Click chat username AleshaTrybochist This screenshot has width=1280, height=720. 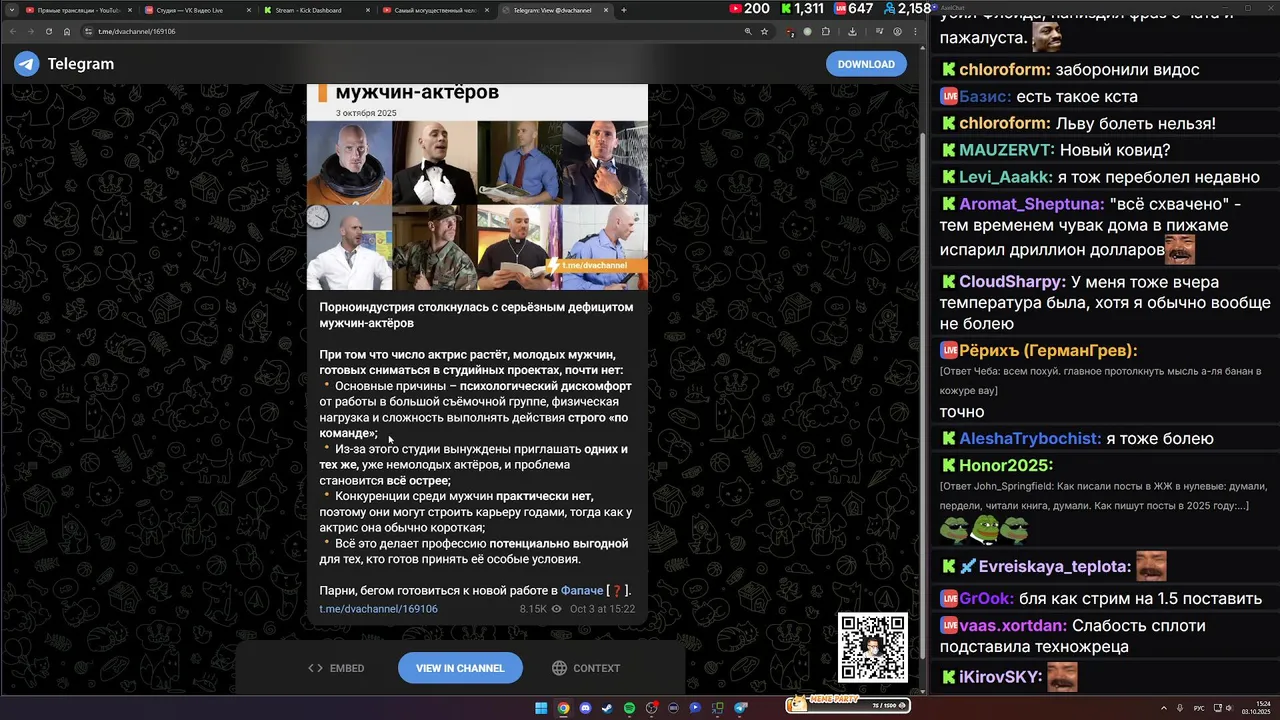[x=1030, y=439]
